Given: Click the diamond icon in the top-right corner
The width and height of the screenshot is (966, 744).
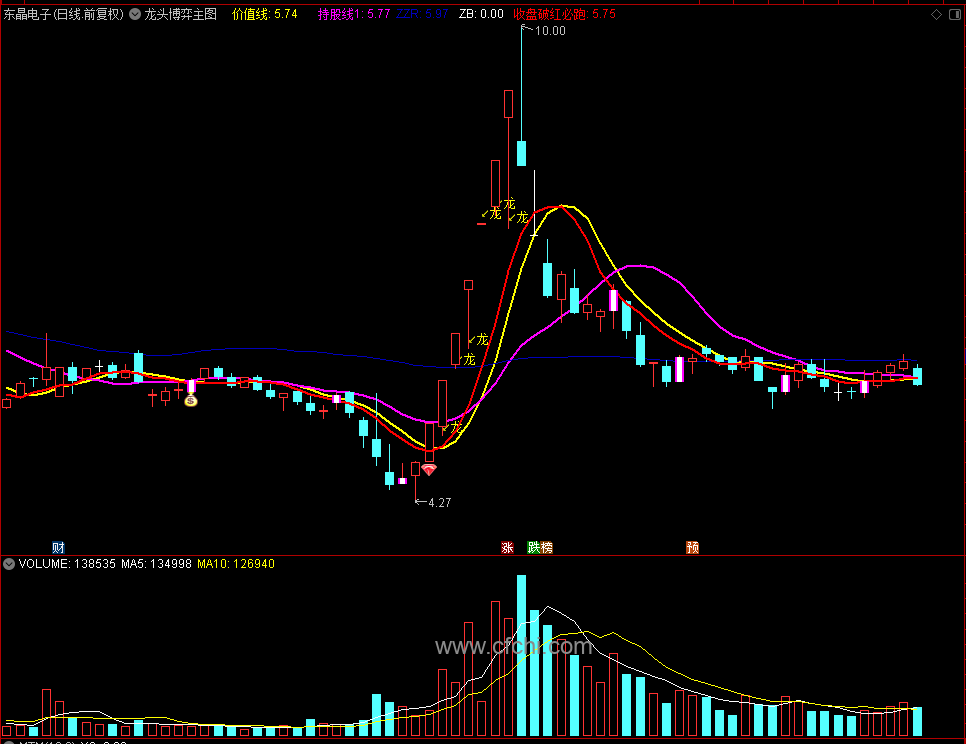Looking at the screenshot, I should tap(936, 14).
